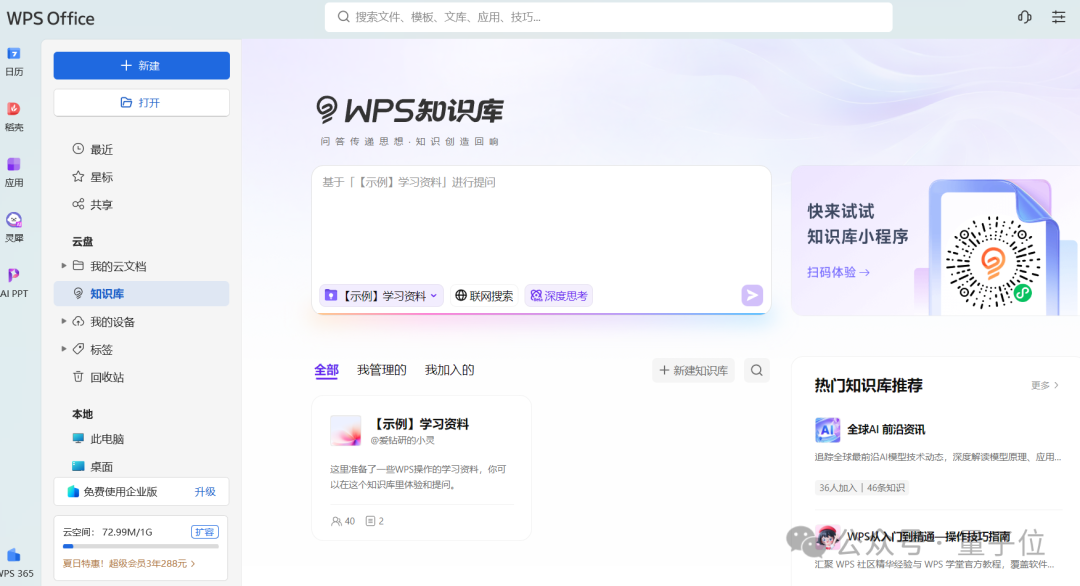This screenshot has width=1080, height=586.
Task: Open the knowledge base search magnifier icon
Action: click(x=756, y=370)
